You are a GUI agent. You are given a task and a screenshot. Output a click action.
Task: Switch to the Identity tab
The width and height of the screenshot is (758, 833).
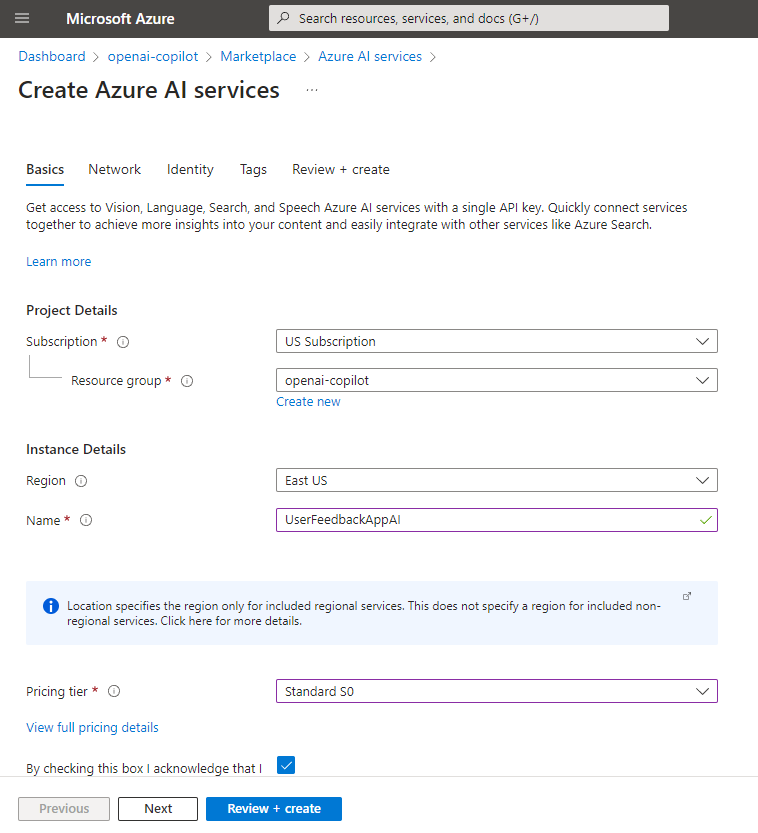[190, 169]
